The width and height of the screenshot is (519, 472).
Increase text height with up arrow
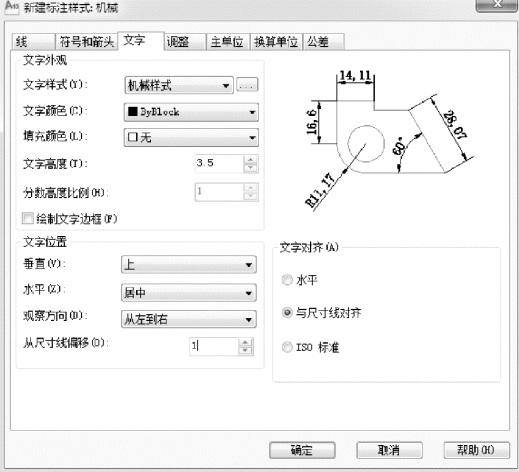(x=250, y=159)
